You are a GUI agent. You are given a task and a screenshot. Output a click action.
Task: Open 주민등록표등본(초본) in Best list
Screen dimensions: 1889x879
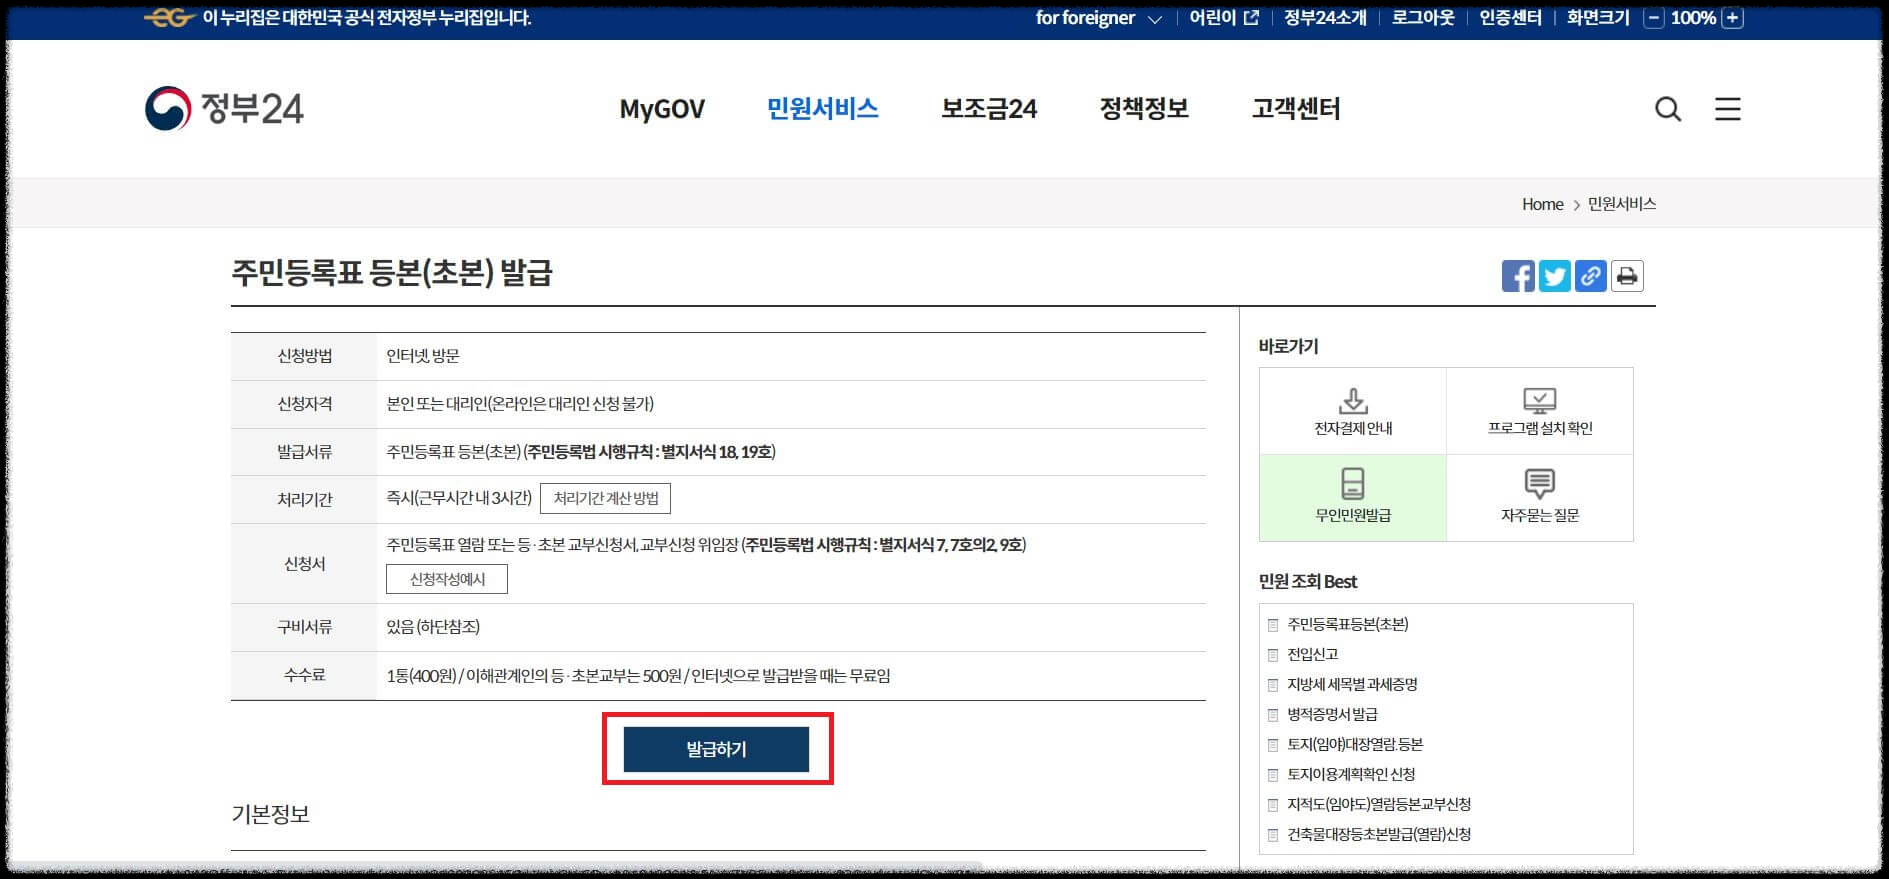(1347, 624)
